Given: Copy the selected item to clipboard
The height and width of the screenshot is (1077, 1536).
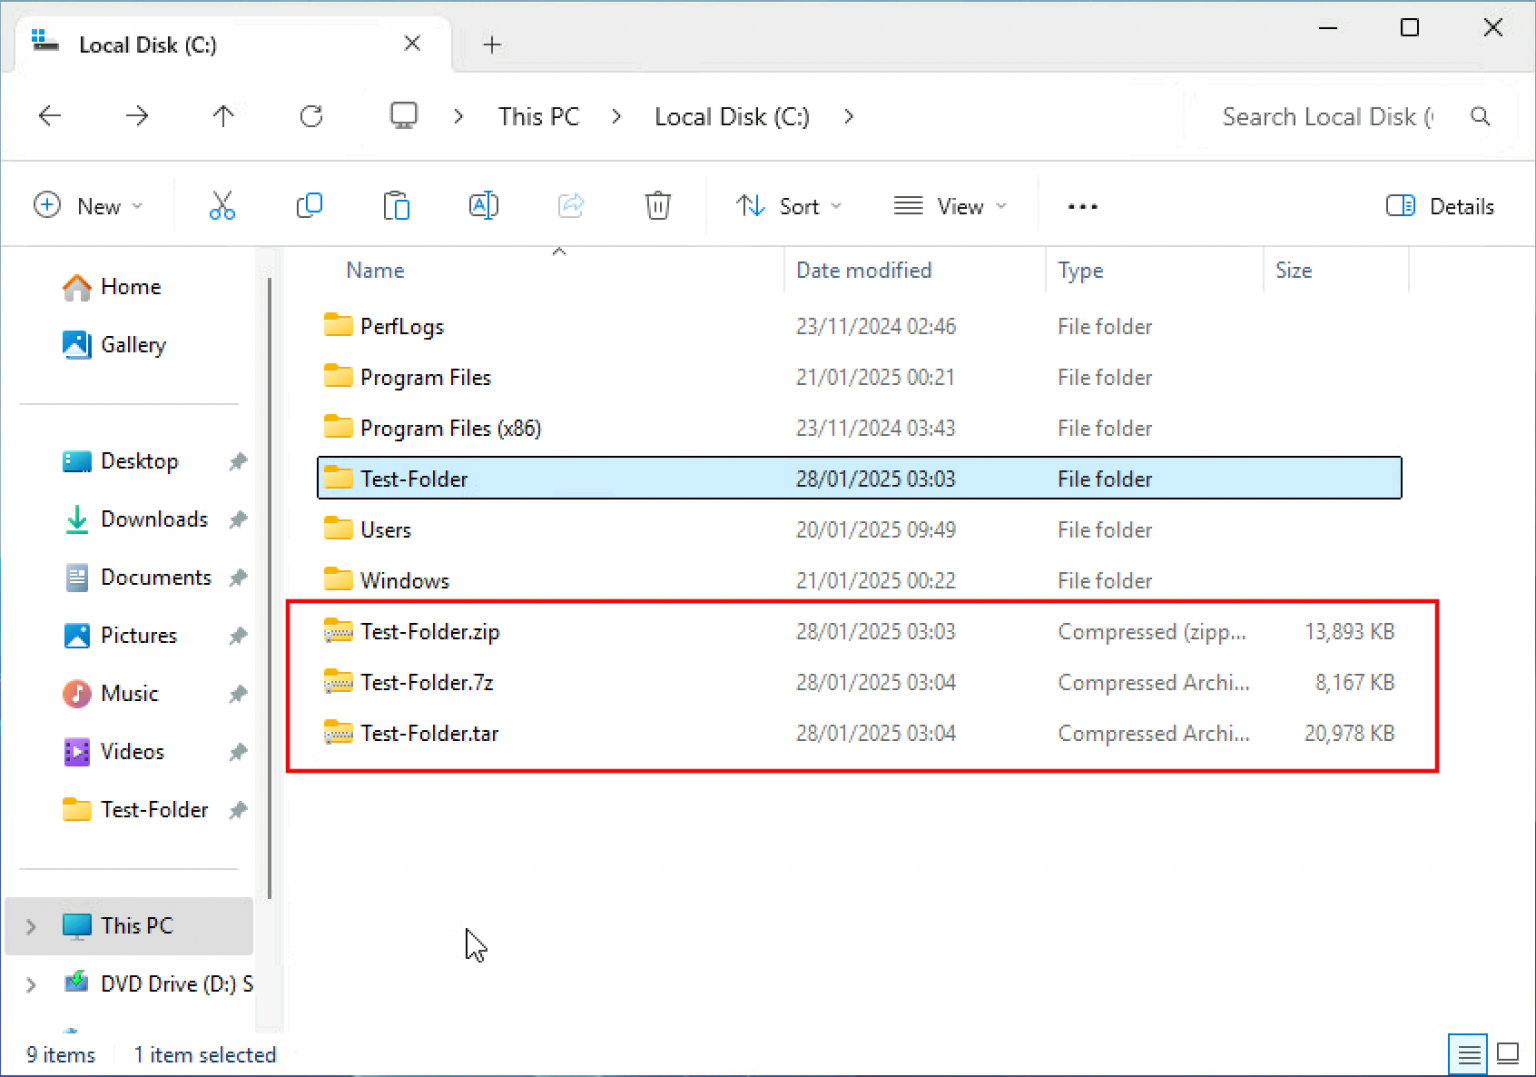Looking at the screenshot, I should pyautogui.click(x=309, y=205).
